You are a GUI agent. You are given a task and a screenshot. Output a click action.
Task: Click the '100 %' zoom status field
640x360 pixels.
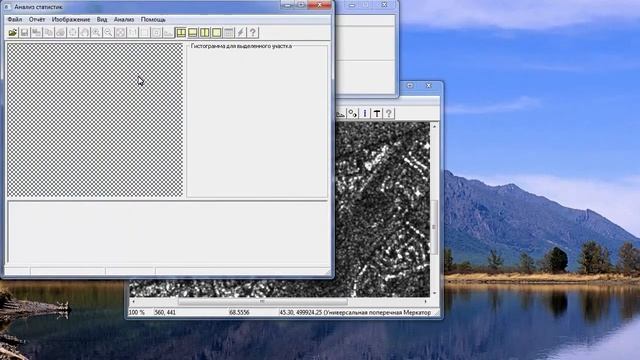137,312
